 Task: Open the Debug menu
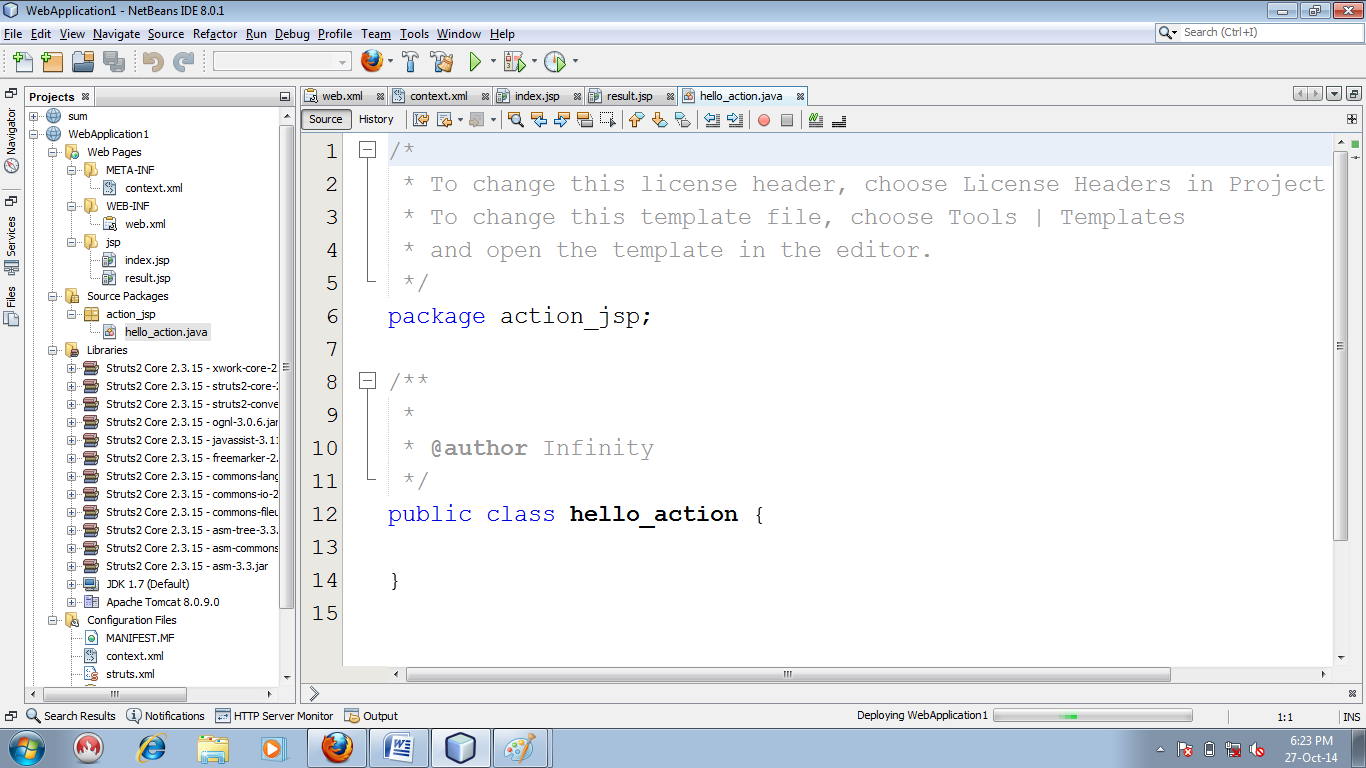291,33
